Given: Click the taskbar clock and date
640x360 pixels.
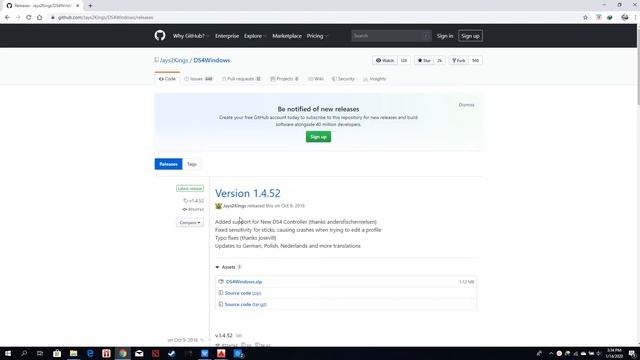Looking at the screenshot, I should (x=613, y=353).
